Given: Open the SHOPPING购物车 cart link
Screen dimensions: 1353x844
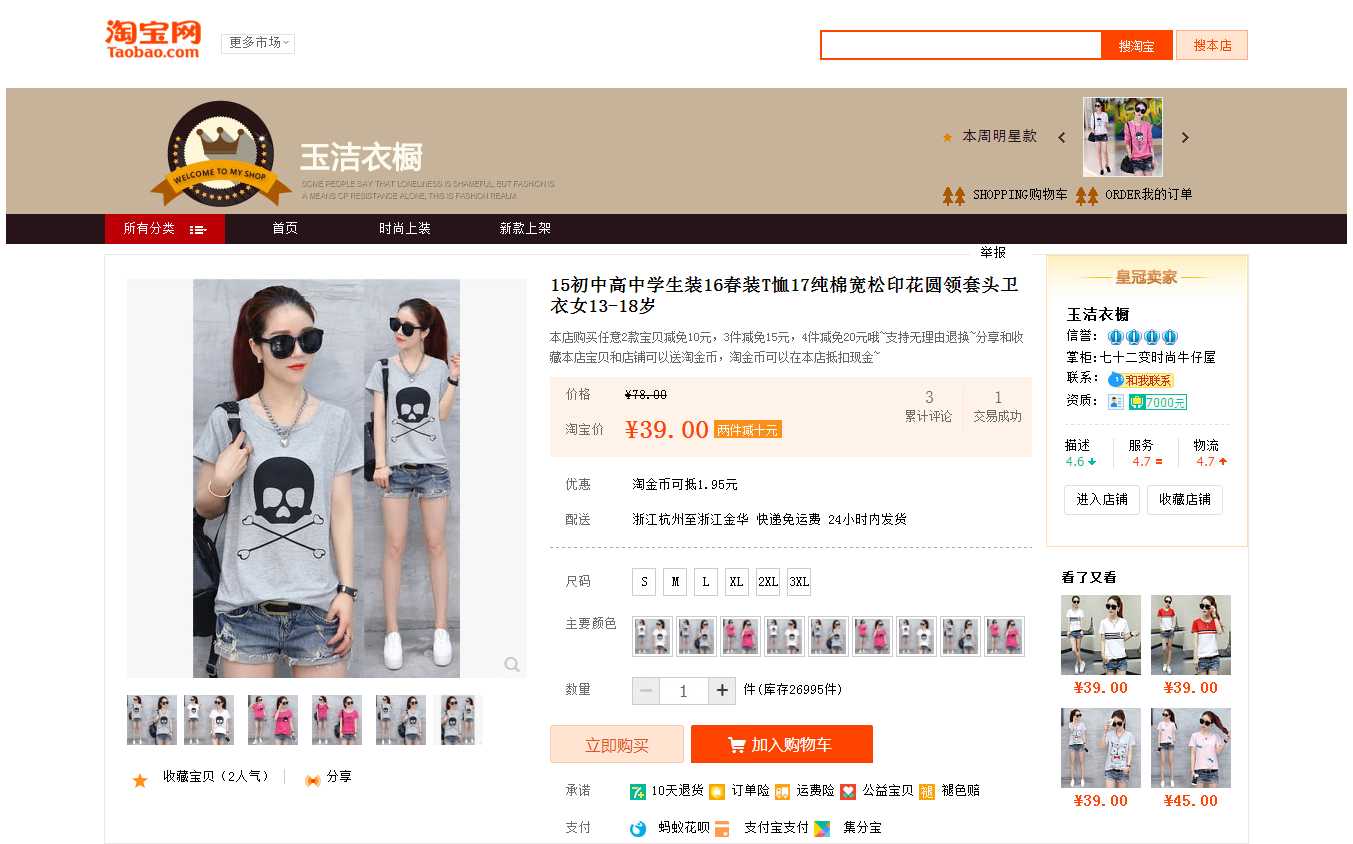Looking at the screenshot, I should tap(1019, 195).
